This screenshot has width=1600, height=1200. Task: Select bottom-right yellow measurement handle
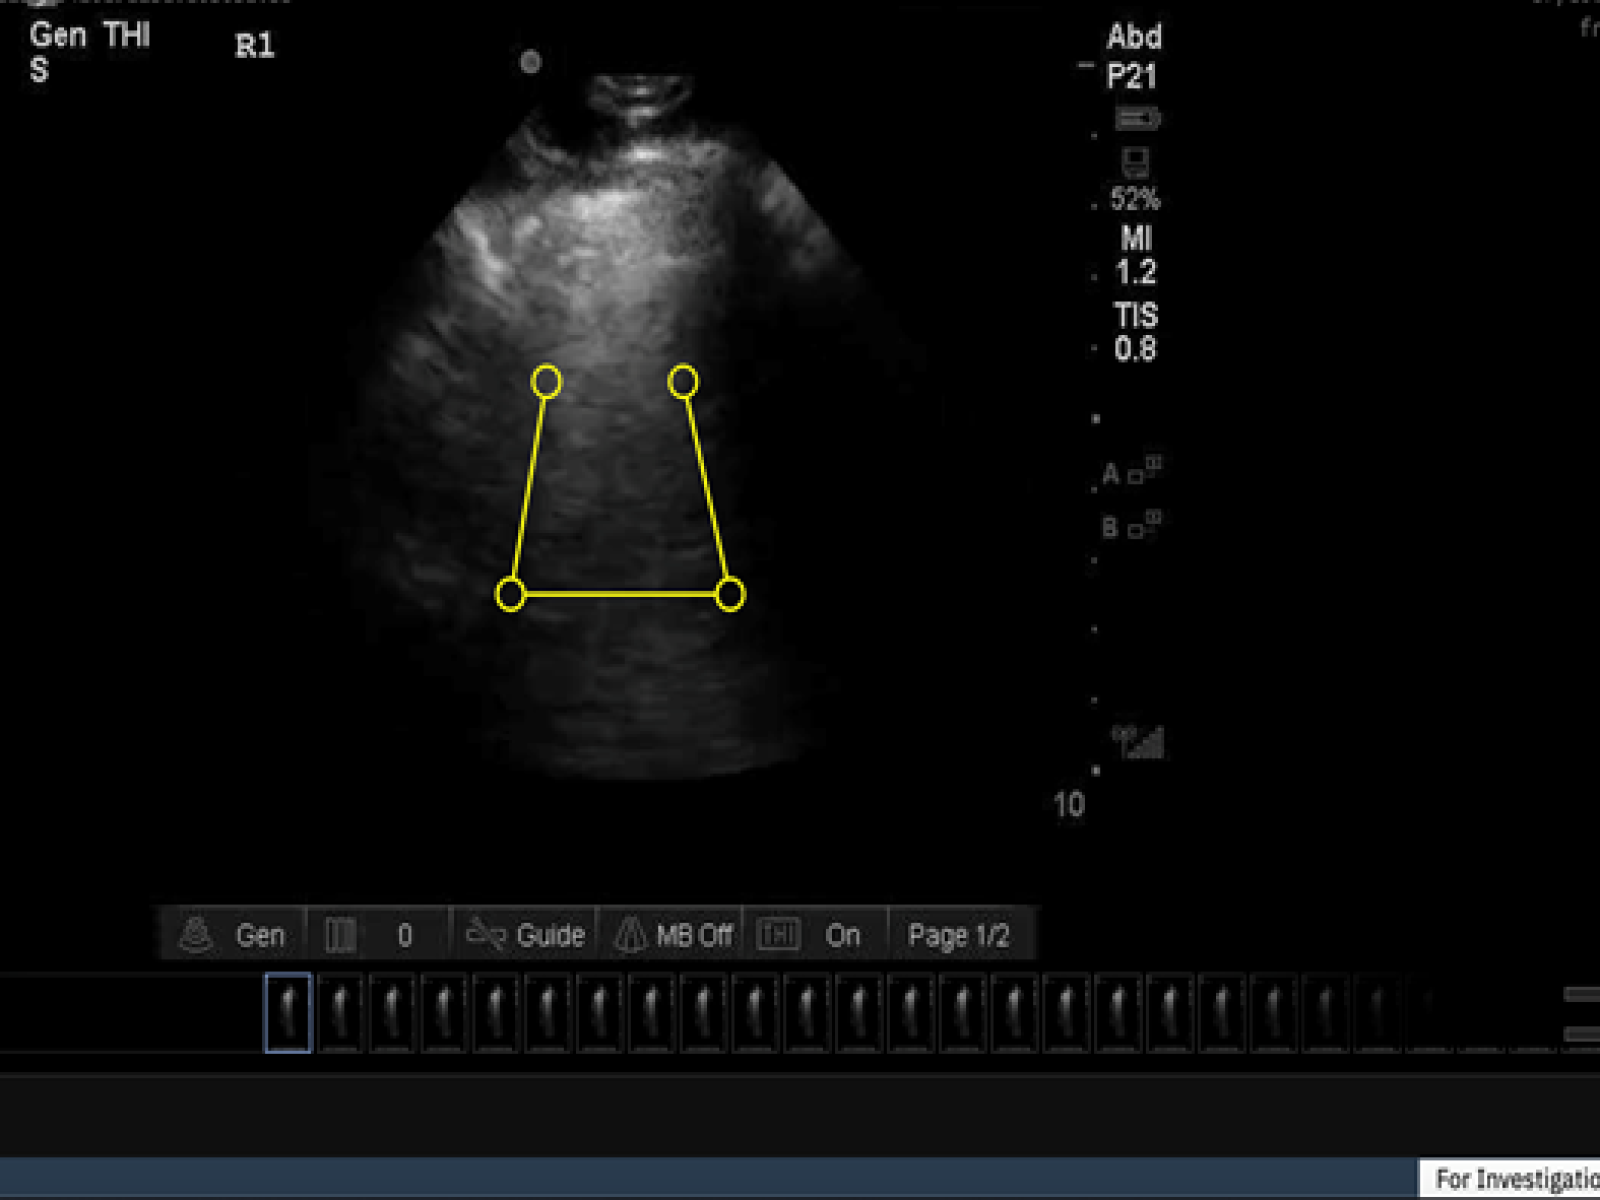[x=730, y=594]
